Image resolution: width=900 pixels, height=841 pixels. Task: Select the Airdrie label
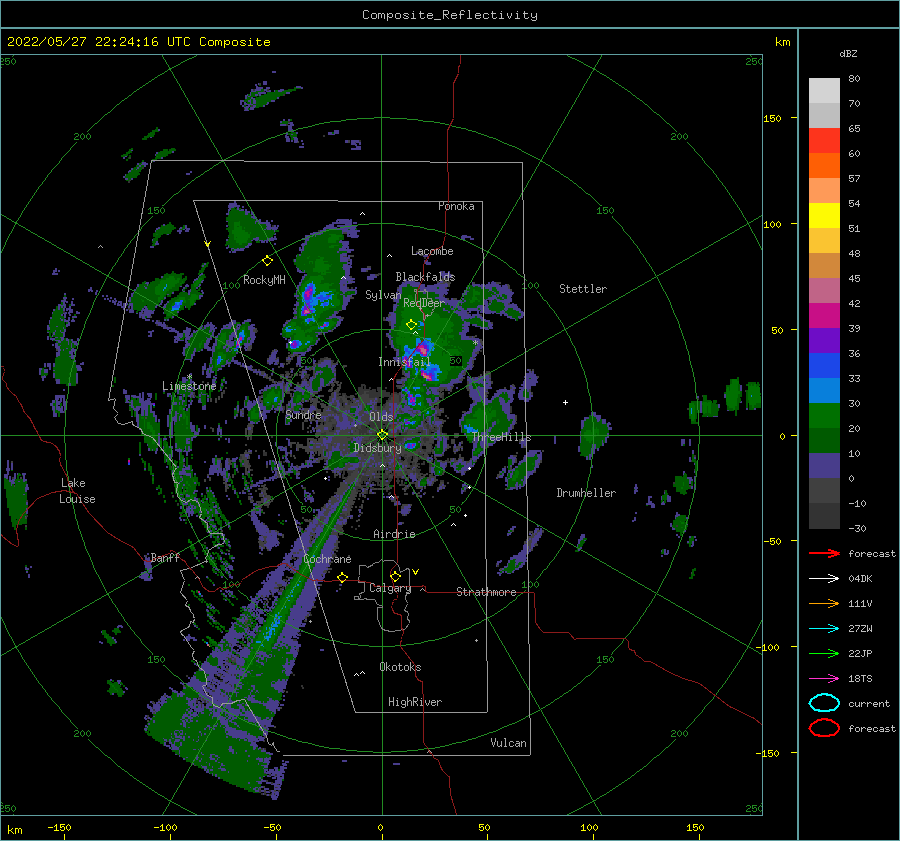tap(394, 534)
